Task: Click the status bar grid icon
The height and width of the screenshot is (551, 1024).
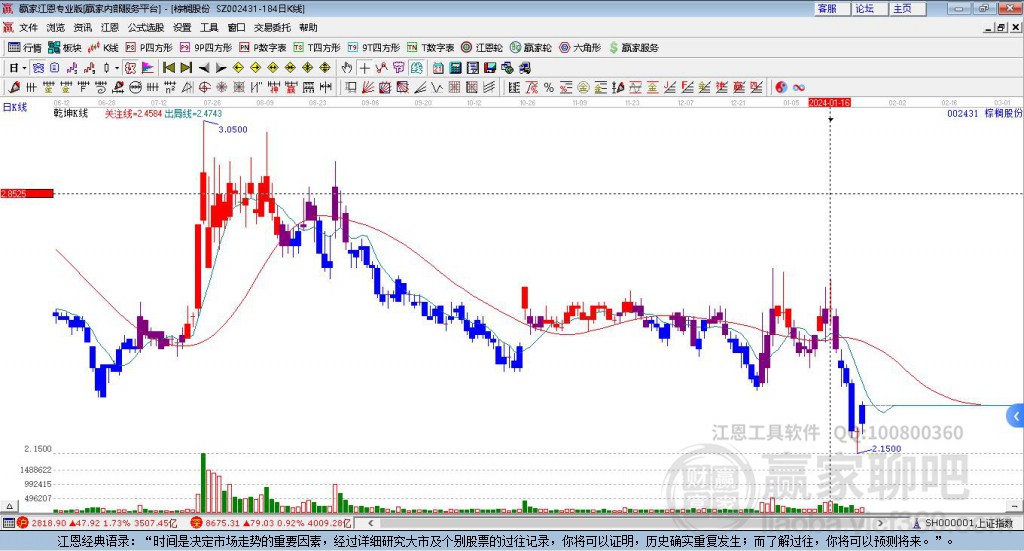Action: coord(8,522)
